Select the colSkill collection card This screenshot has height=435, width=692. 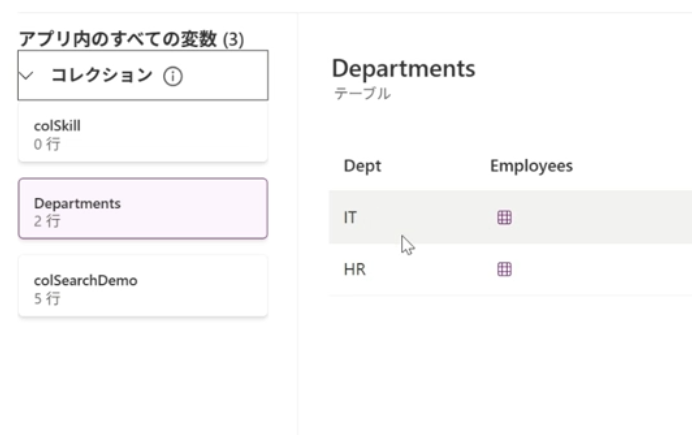[x=142, y=133]
